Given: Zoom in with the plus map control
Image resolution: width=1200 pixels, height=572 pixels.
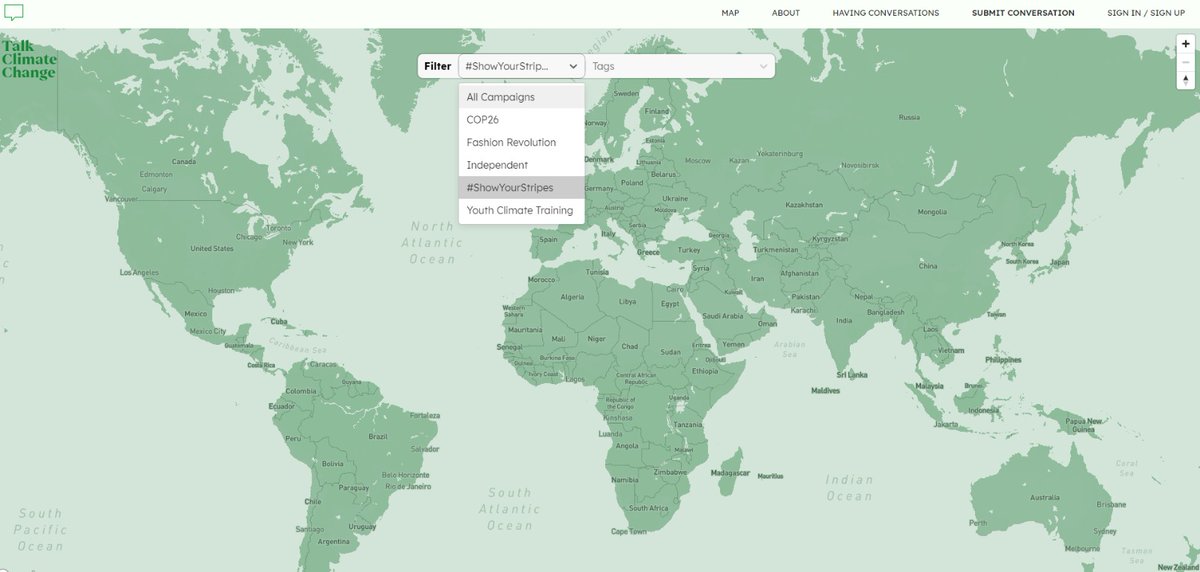Looking at the screenshot, I should (x=1186, y=44).
